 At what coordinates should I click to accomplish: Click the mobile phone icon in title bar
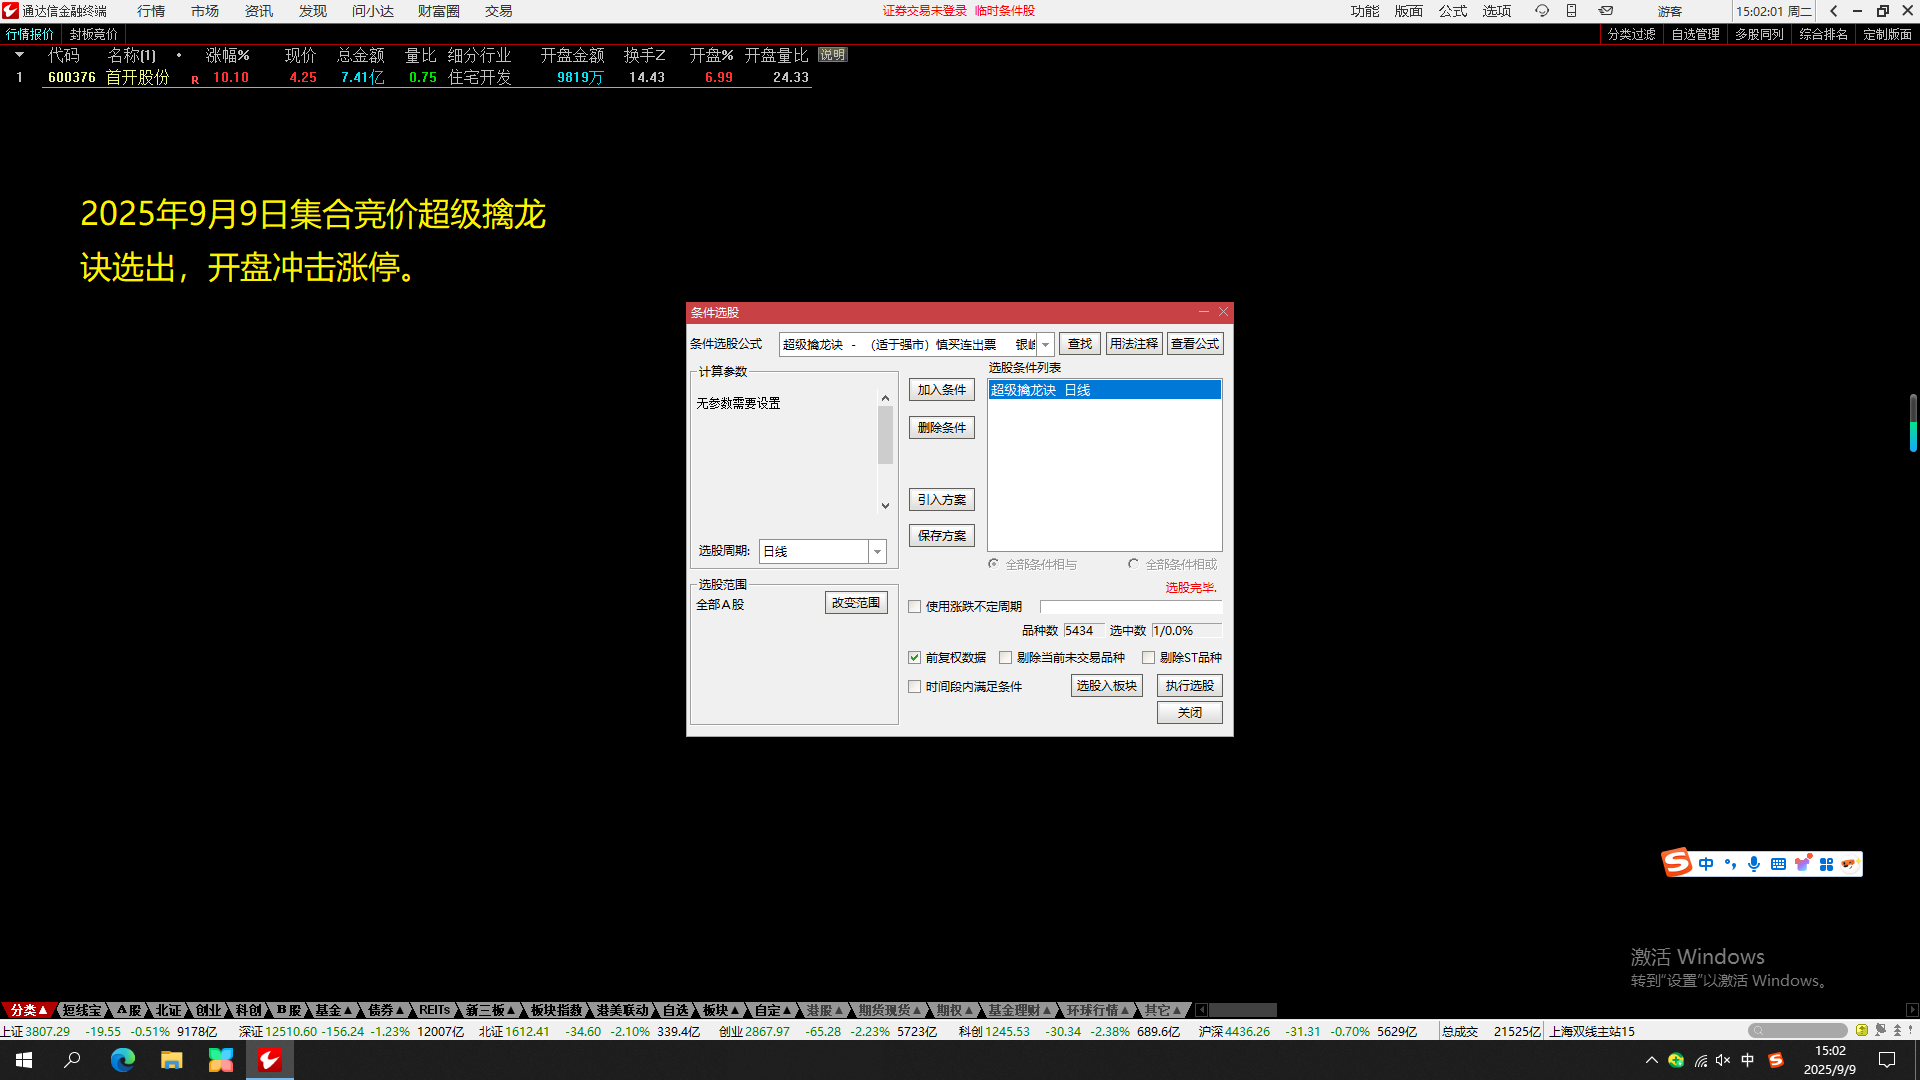[x=1572, y=11]
